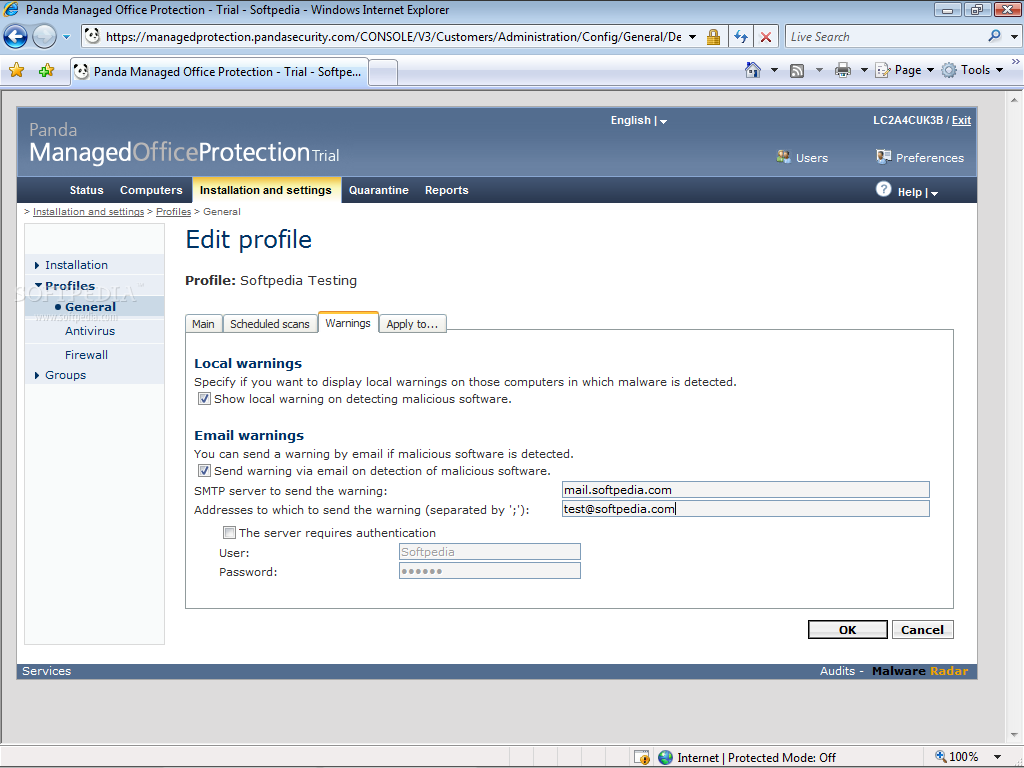Open the Tools menu
This screenshot has height=768, width=1024.
[x=972, y=70]
